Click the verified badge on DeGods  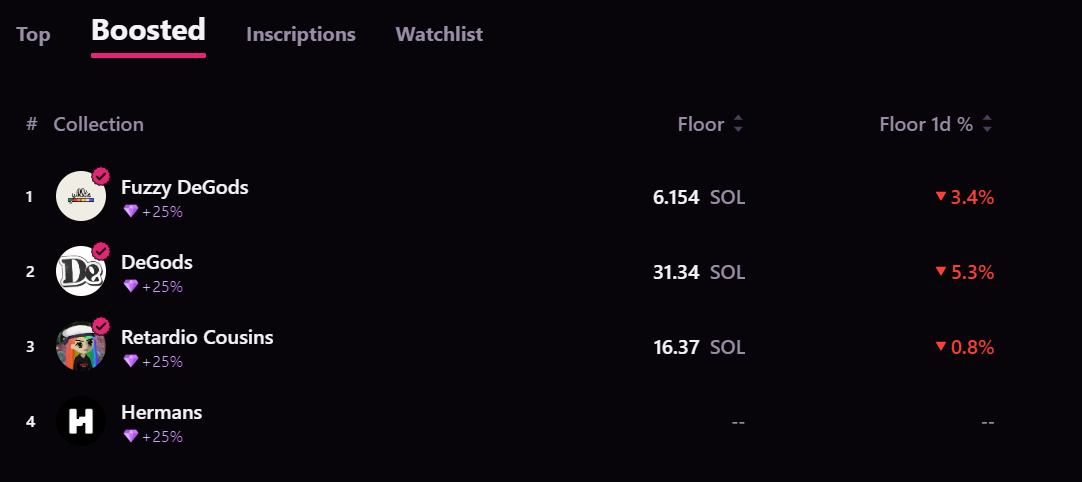coord(100,251)
